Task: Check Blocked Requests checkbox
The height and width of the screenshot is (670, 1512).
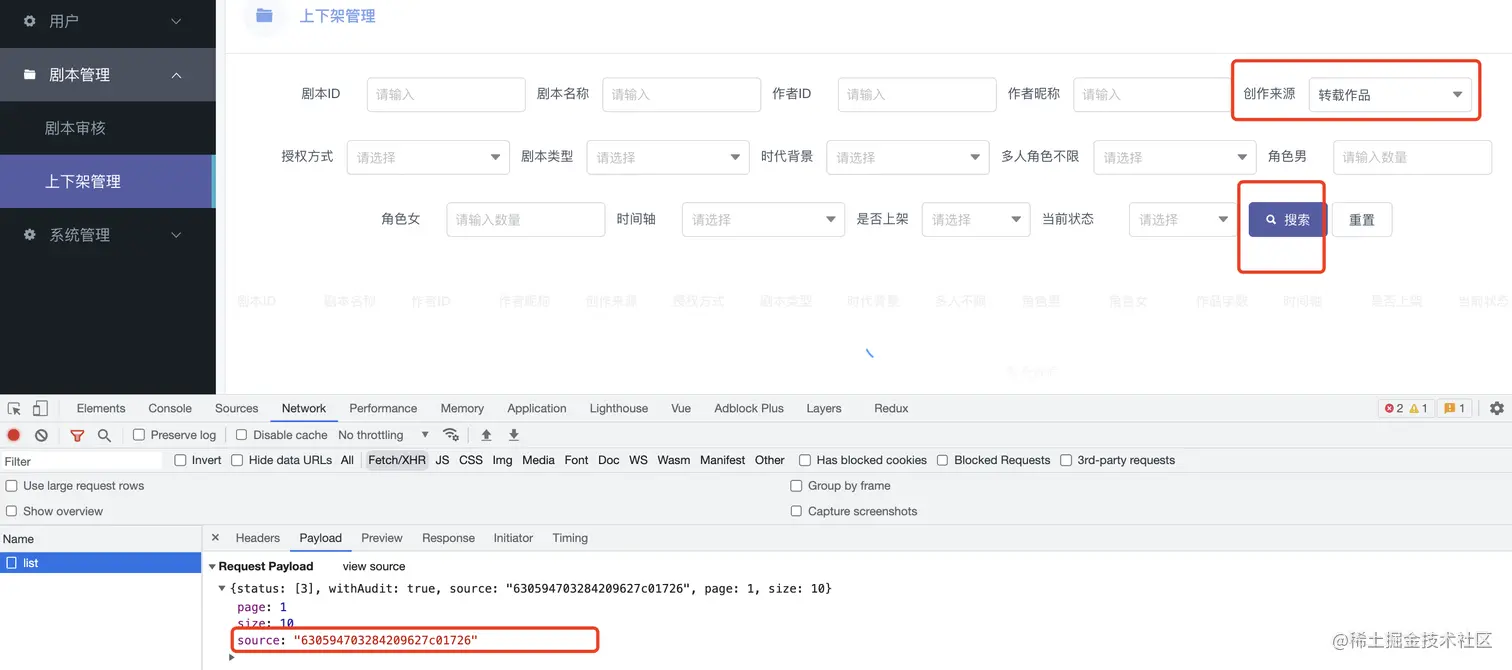Action: (x=942, y=460)
